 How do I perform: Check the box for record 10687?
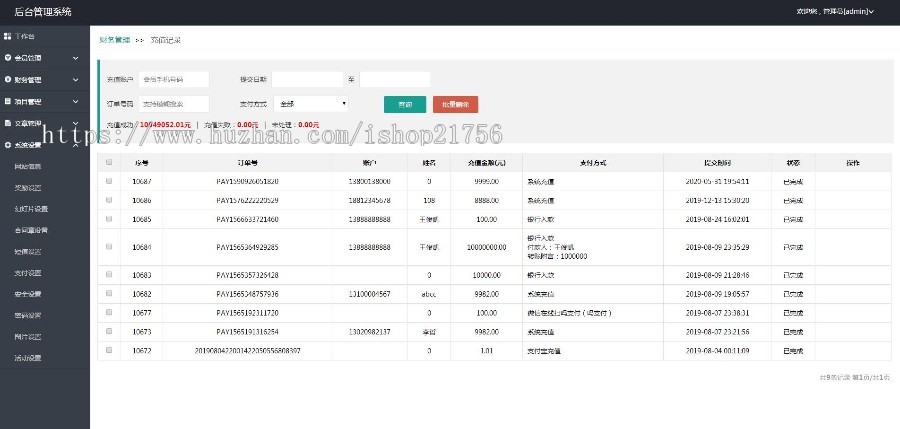(109, 181)
